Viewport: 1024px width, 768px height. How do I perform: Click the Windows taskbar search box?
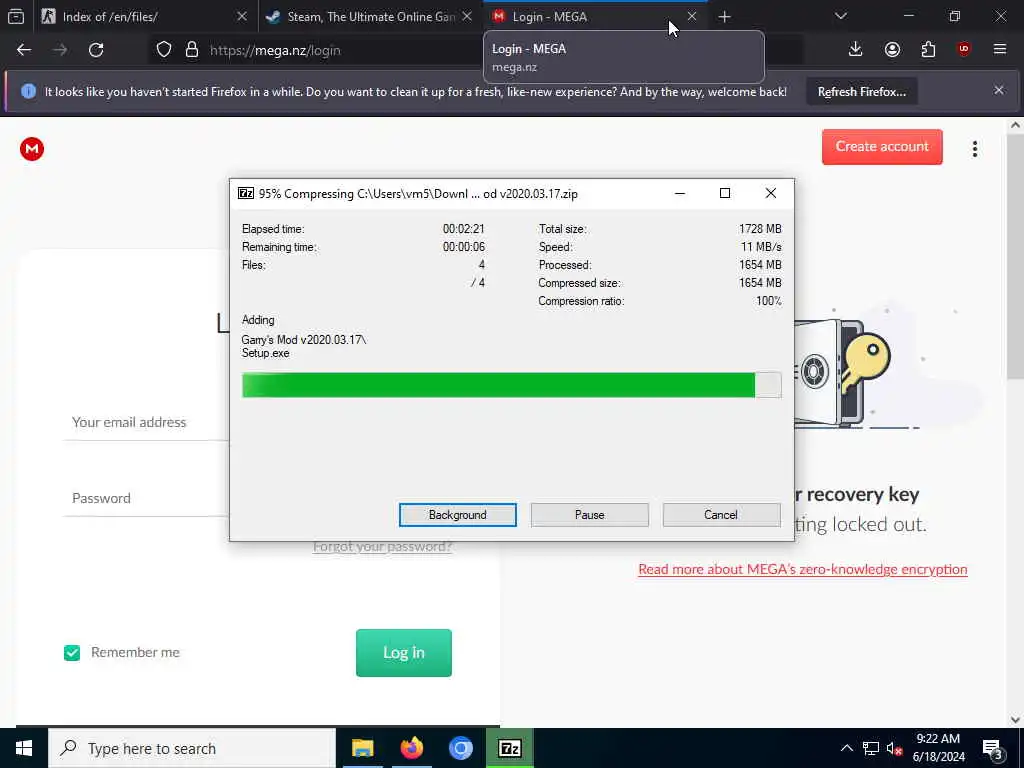click(x=192, y=748)
